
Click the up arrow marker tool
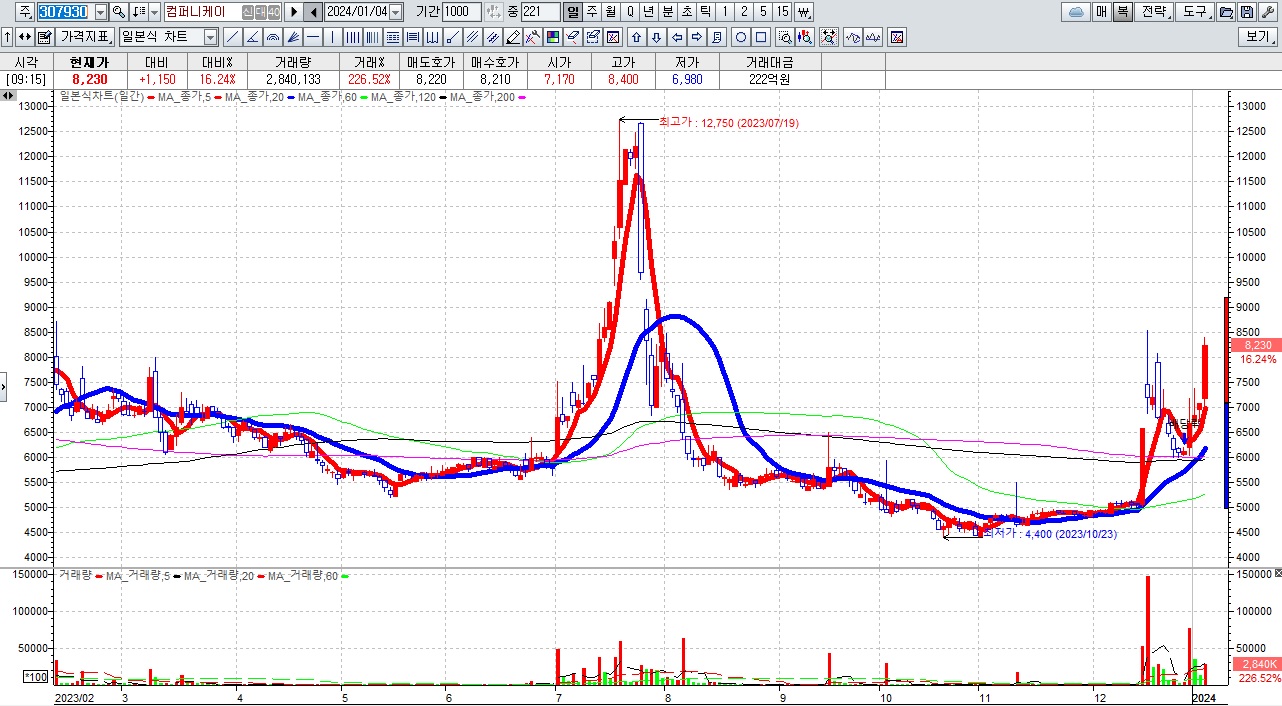pyautogui.click(x=636, y=37)
